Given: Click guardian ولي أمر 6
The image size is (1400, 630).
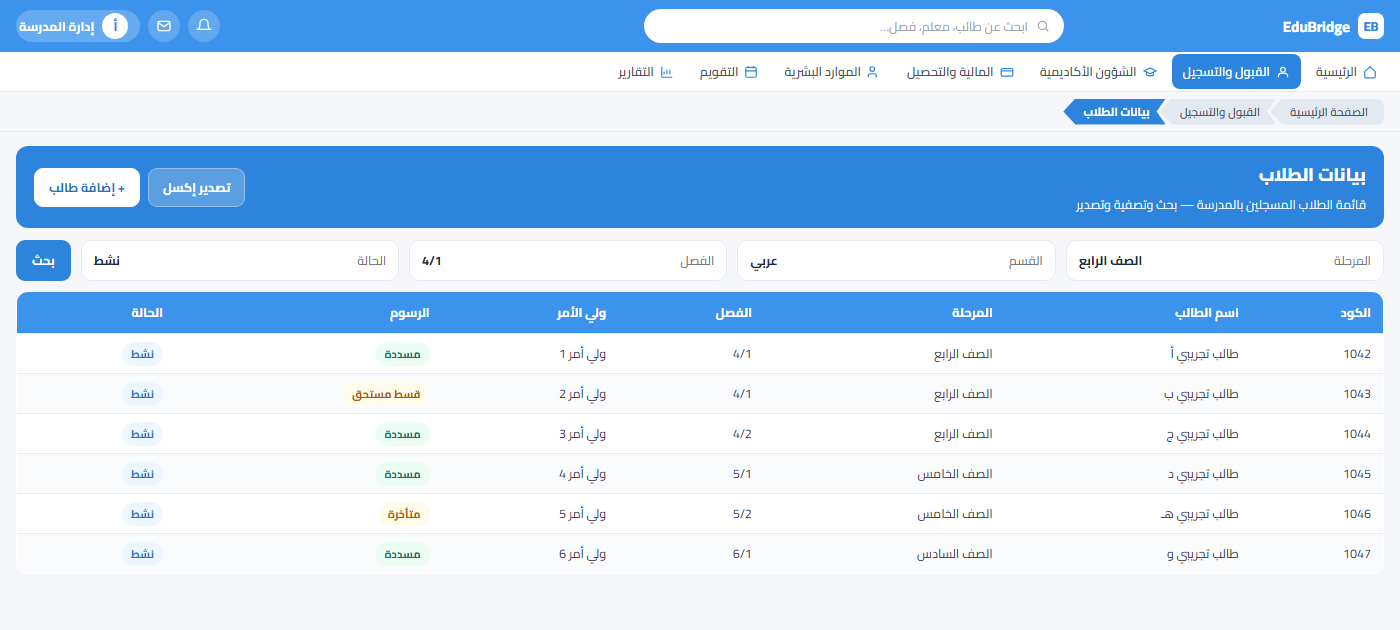Looking at the screenshot, I should [x=583, y=554].
